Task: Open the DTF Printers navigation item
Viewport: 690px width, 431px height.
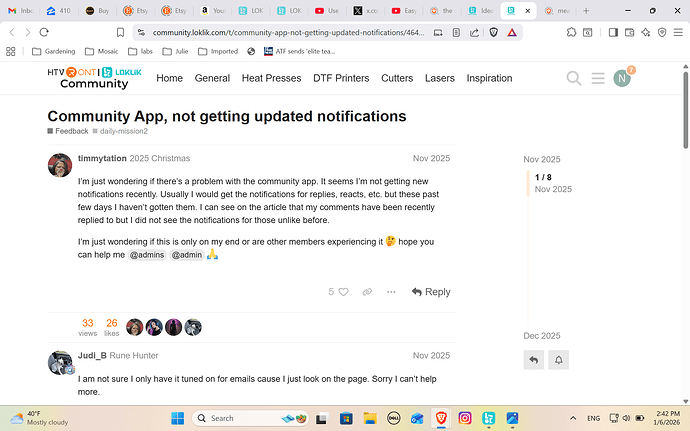Action: click(341, 78)
